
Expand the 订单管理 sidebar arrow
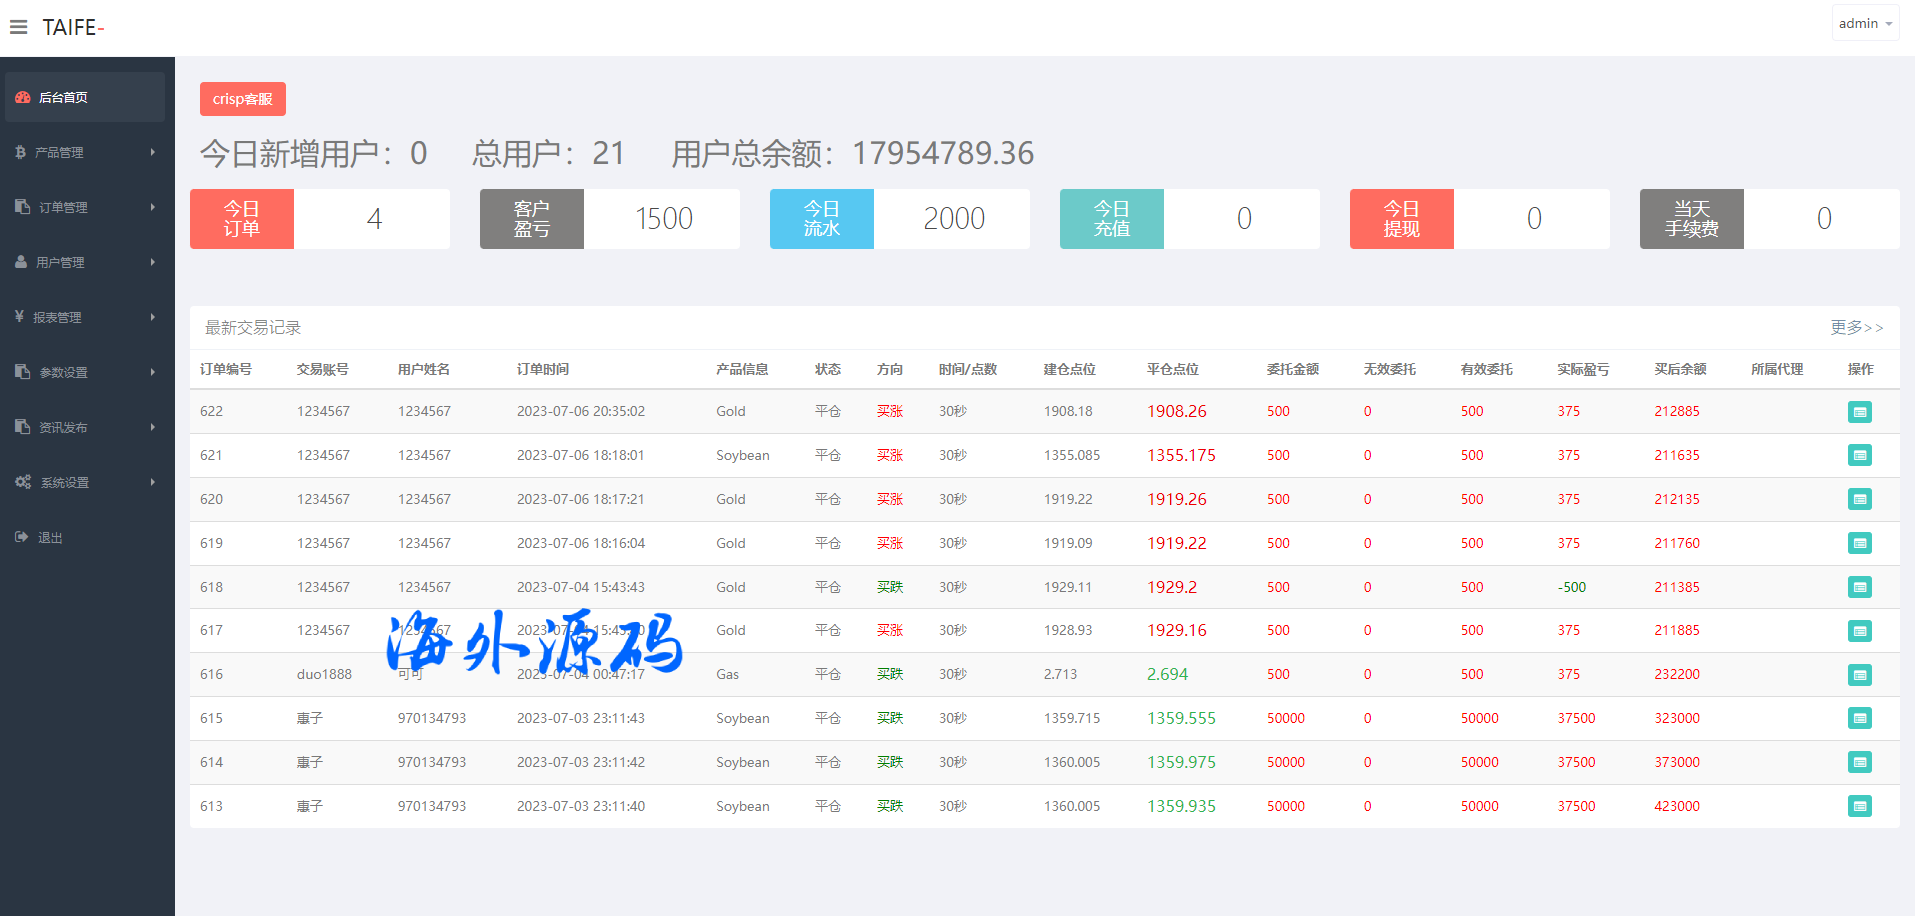click(152, 207)
